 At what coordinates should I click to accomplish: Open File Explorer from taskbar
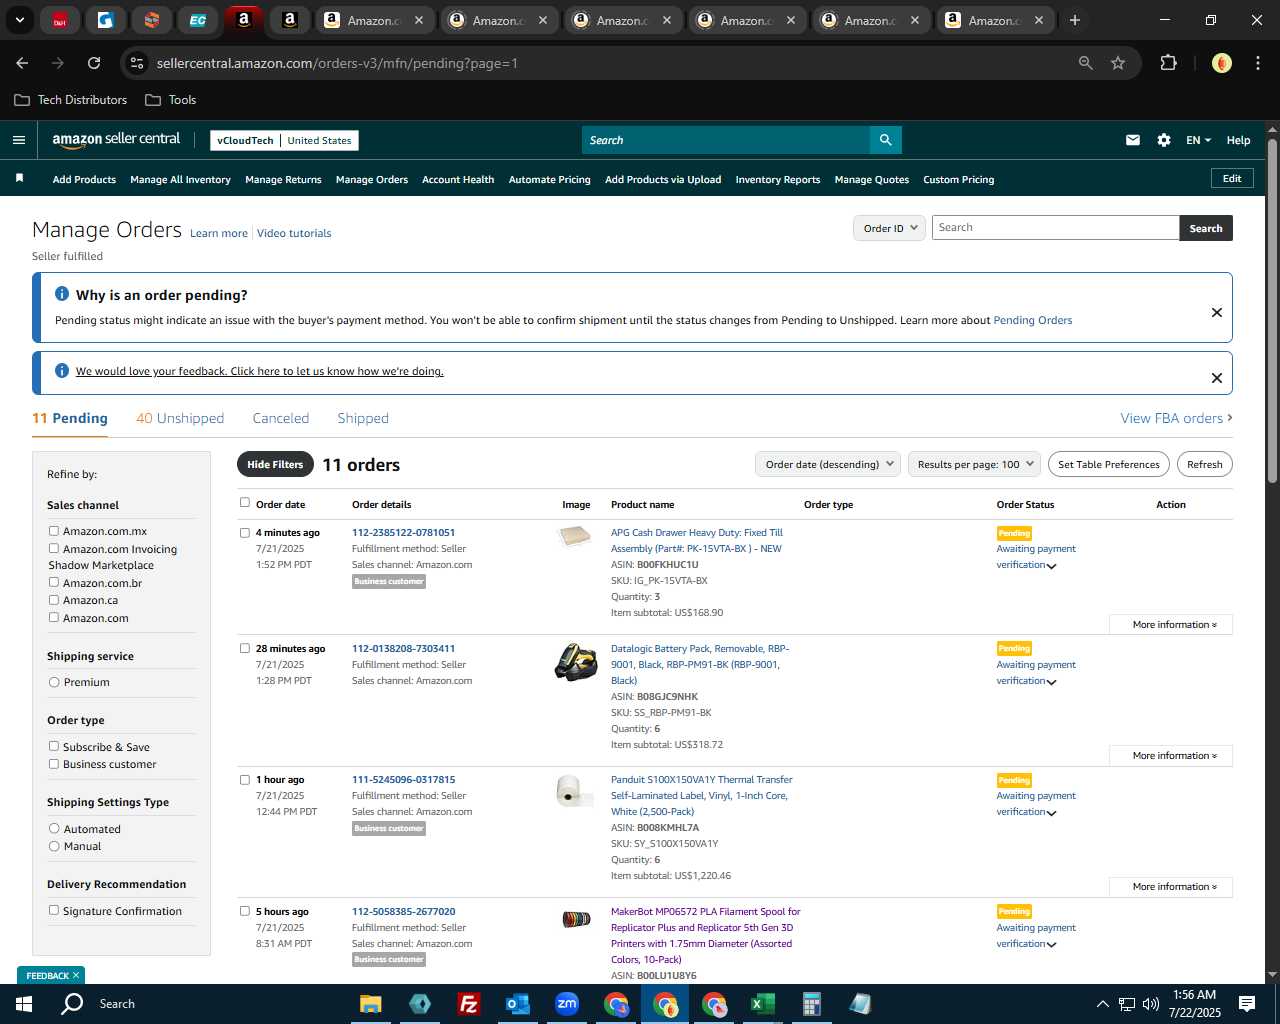(371, 1004)
